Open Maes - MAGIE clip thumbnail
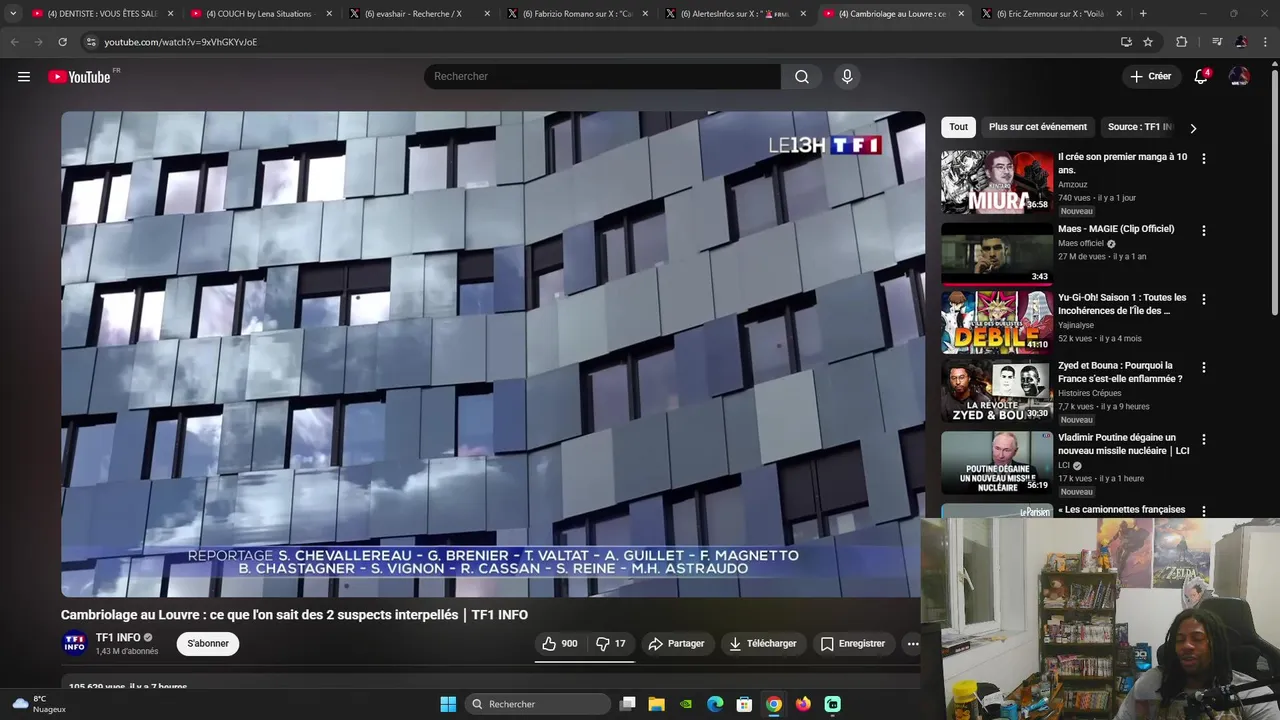Viewport: 1280px width, 720px height. (x=996, y=254)
